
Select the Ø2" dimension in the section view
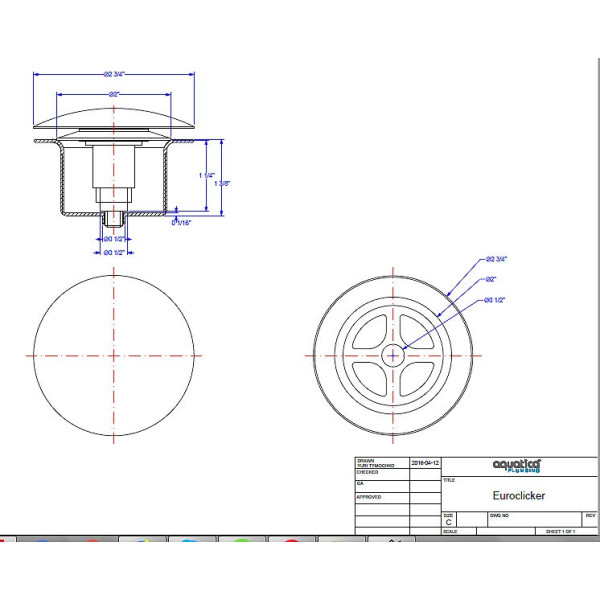114,95
